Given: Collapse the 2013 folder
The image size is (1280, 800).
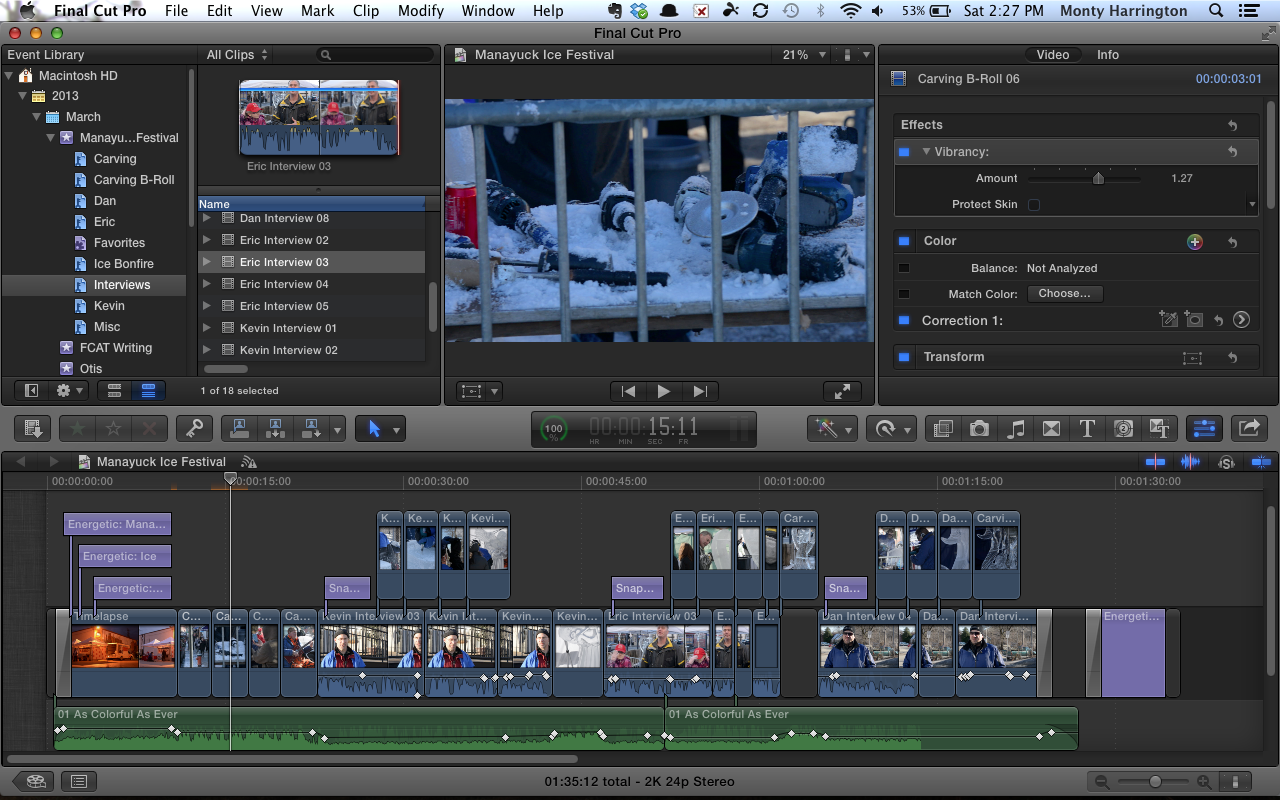Looking at the screenshot, I should [x=21, y=97].
